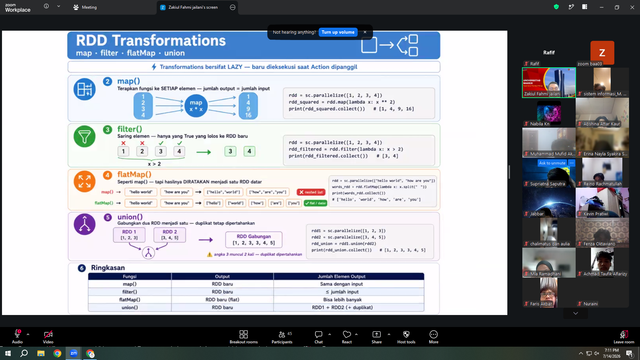
Task: Open the taskbar clock showing 7:11 PM
Action: pyautogui.click(x=611, y=353)
